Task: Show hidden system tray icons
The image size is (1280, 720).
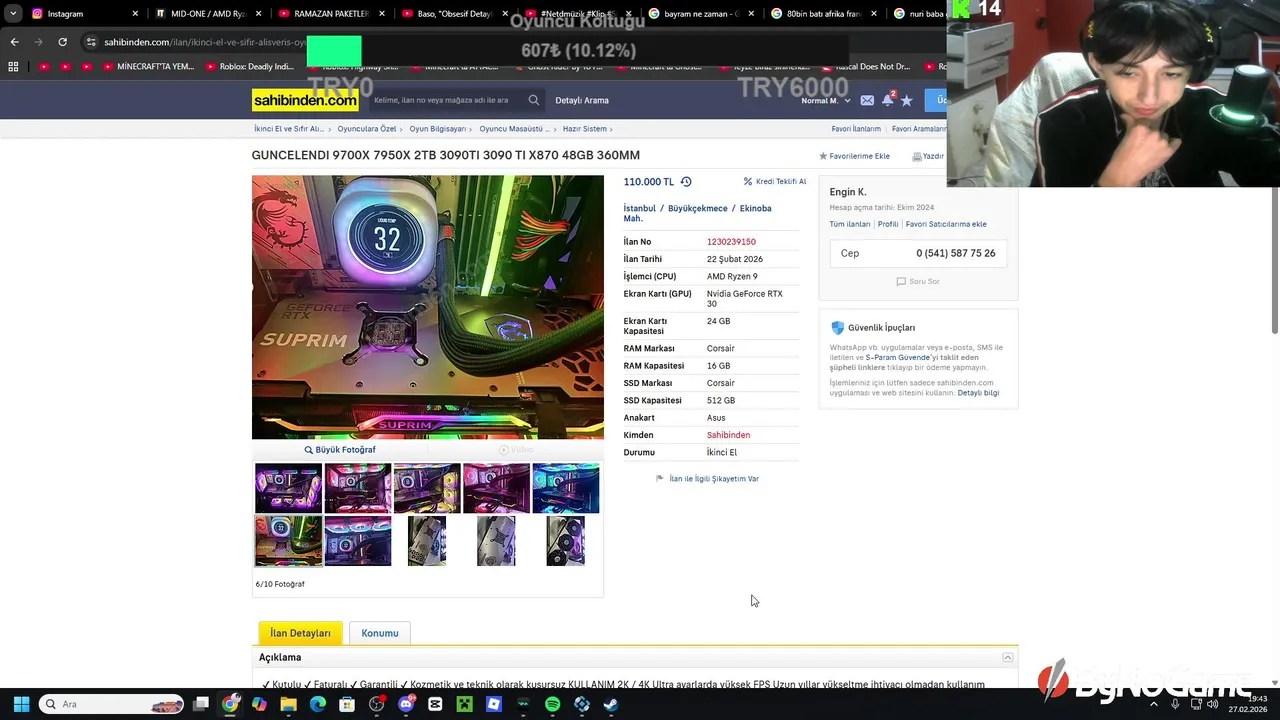Action: point(1154,704)
